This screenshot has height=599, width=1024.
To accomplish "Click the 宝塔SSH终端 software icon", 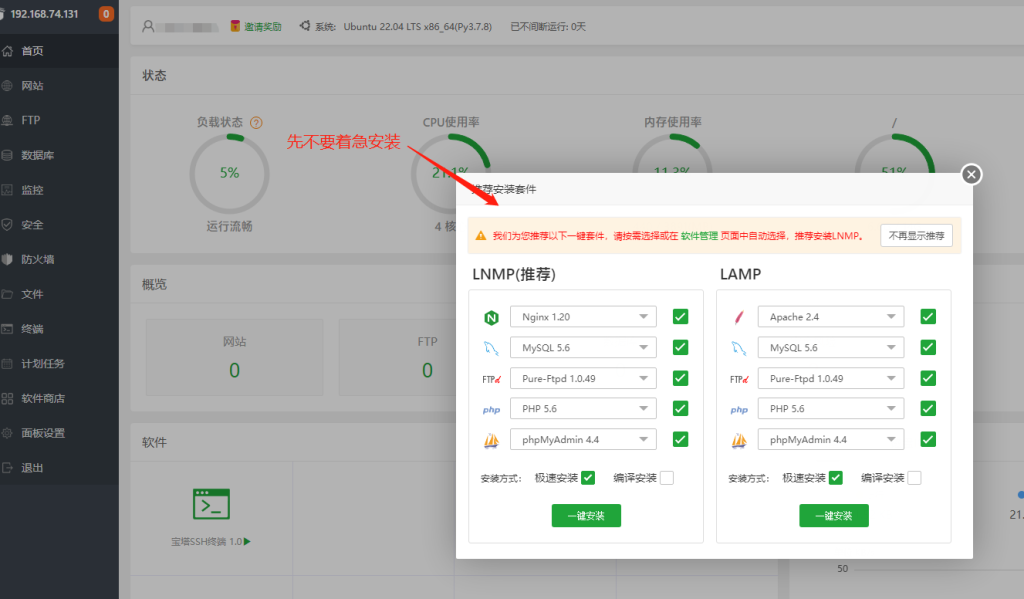I will [x=211, y=504].
